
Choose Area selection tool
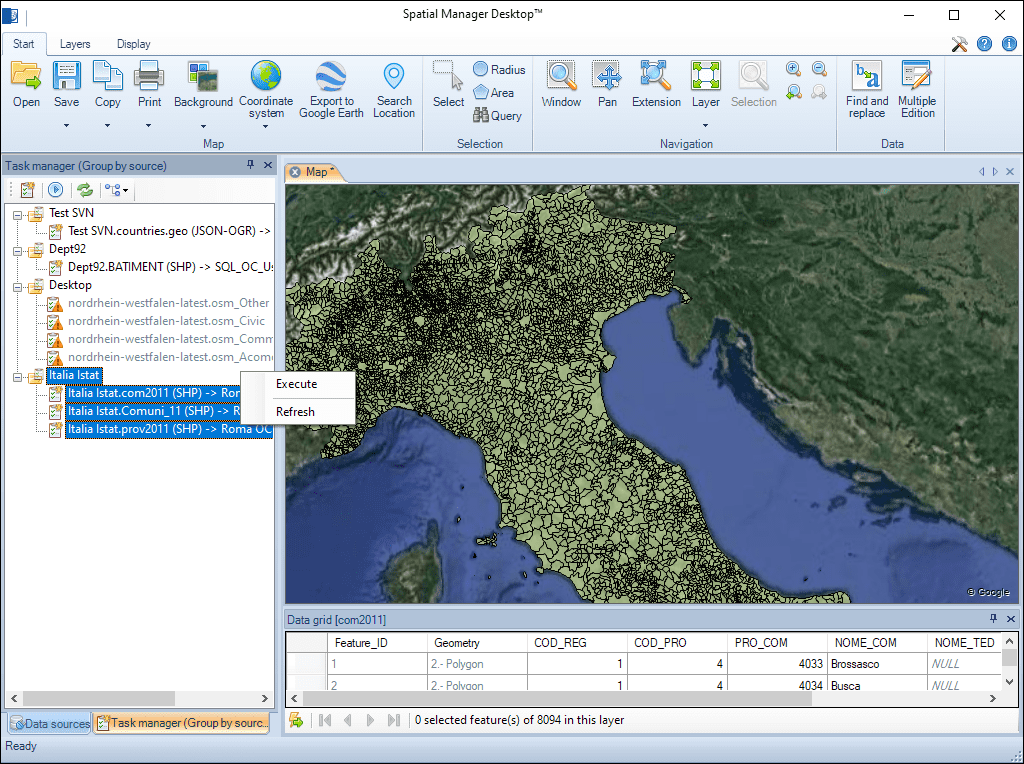[494, 93]
